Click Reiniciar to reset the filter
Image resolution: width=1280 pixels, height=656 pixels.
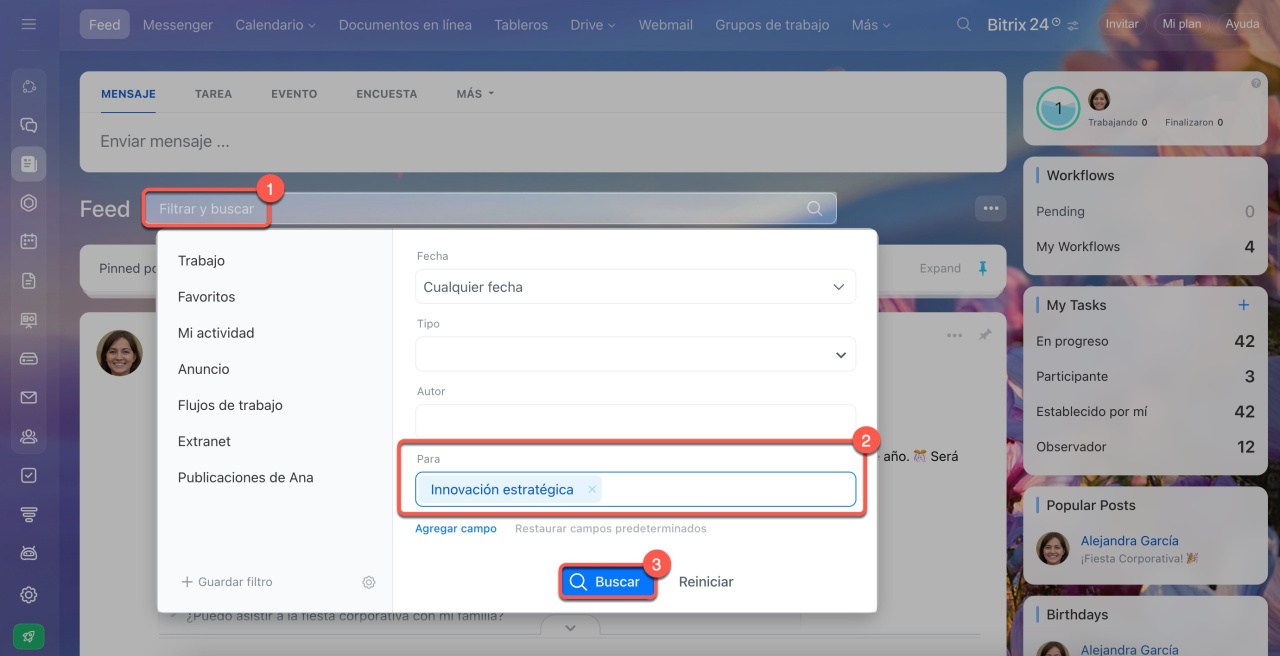point(706,582)
